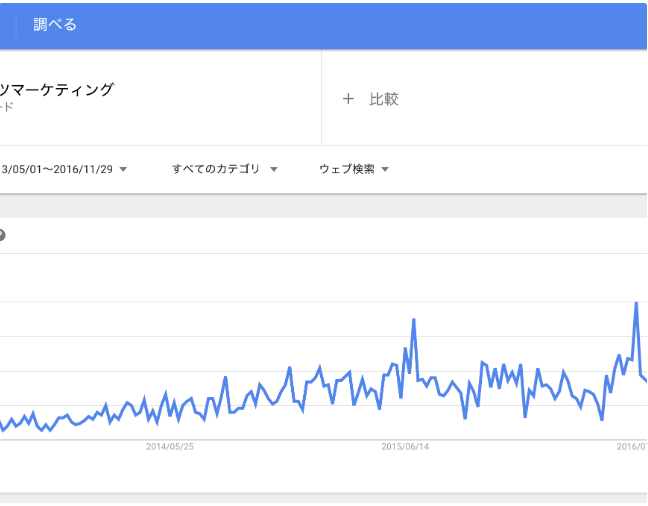
Task: Click the gray help question mark icon
Action: point(2,235)
